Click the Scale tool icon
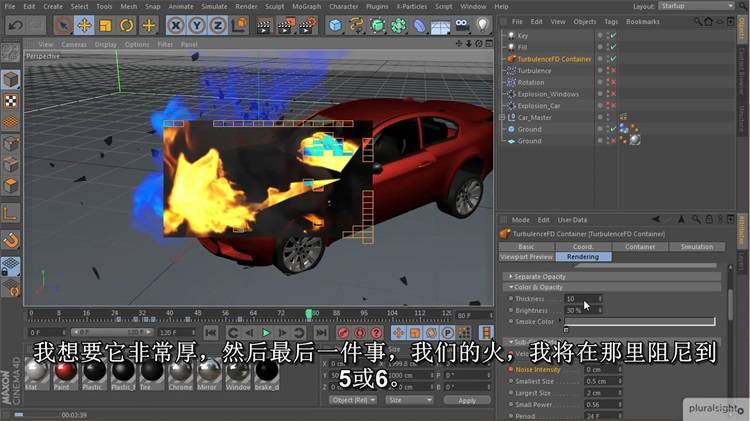The image size is (750, 421). [106, 25]
